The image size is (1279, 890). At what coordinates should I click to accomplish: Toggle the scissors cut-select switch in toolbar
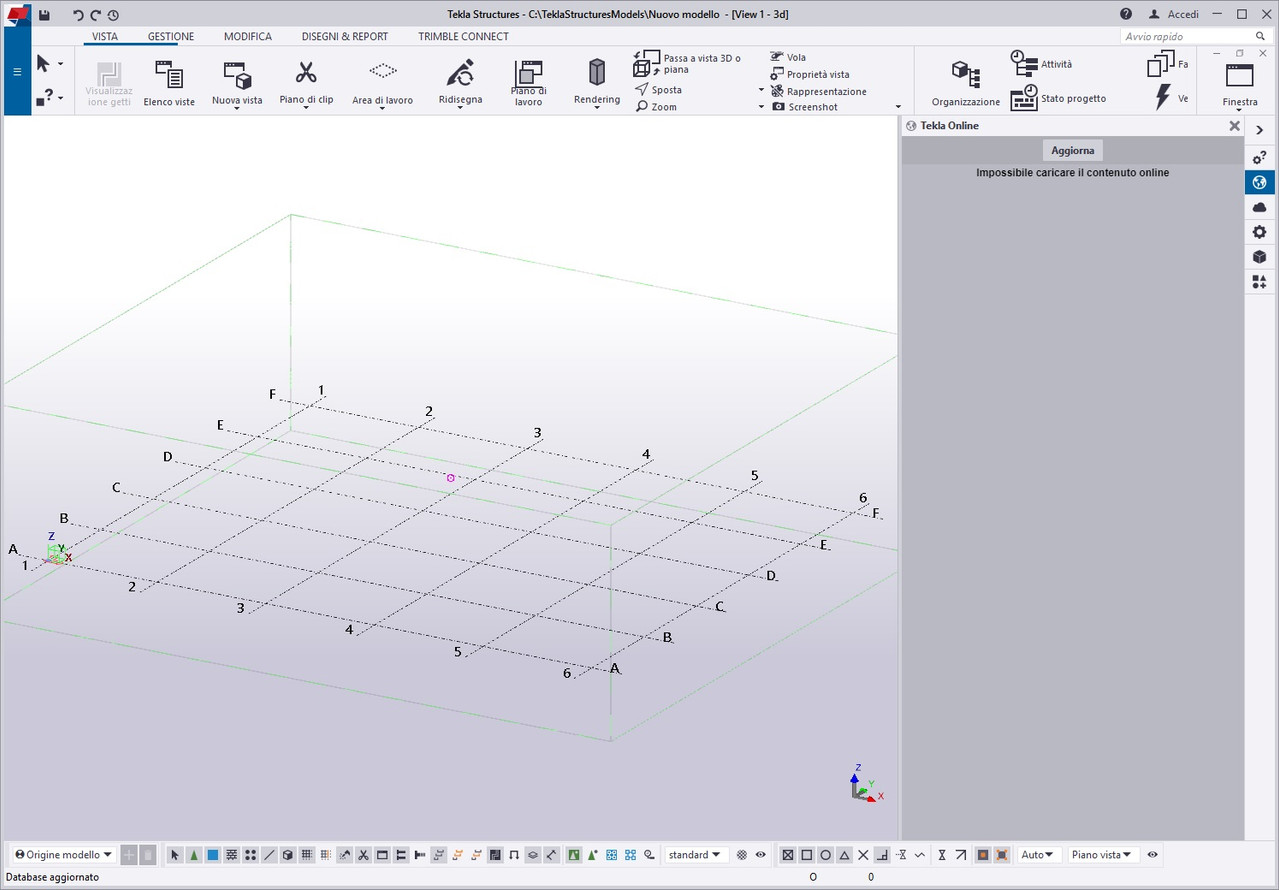click(364, 855)
